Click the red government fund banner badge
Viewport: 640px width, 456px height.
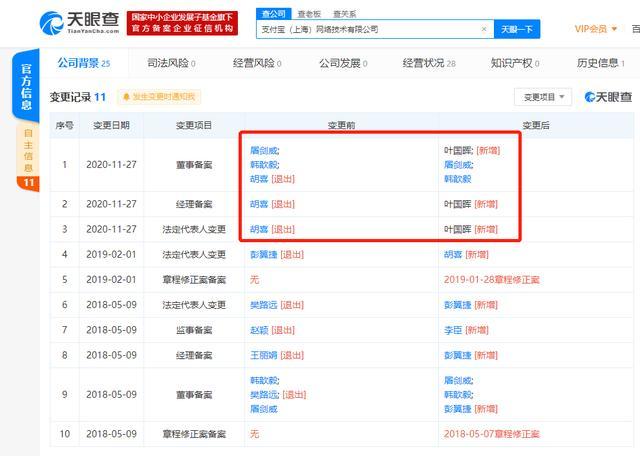tap(183, 22)
